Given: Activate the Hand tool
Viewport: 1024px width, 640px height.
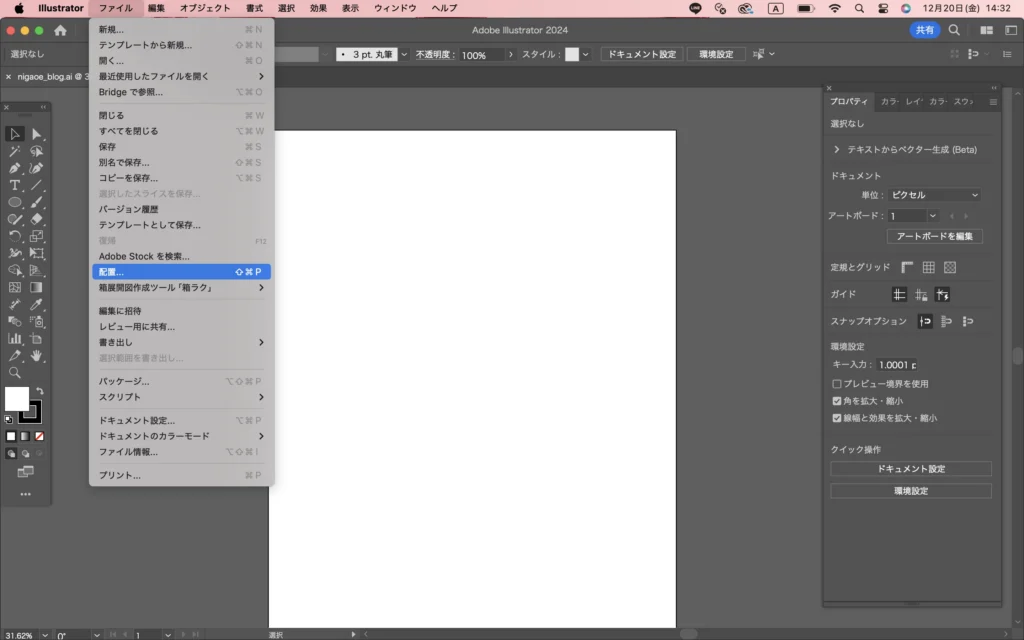Looking at the screenshot, I should click(37, 355).
